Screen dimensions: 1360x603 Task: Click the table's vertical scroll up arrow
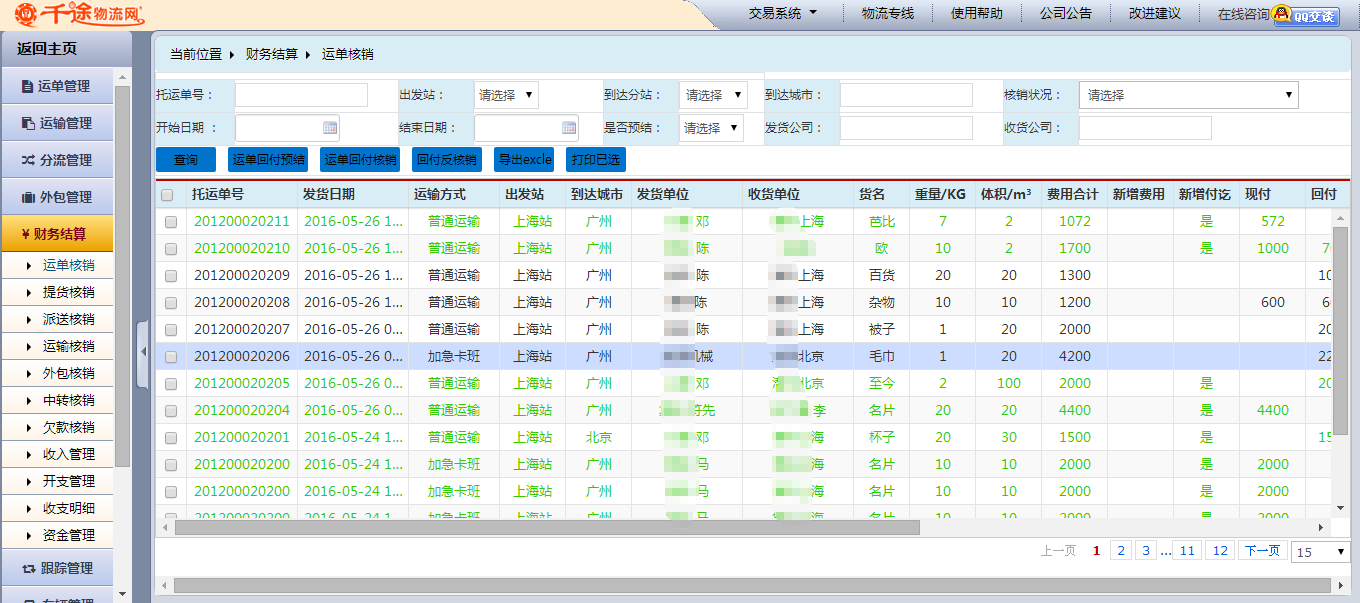click(1341, 217)
